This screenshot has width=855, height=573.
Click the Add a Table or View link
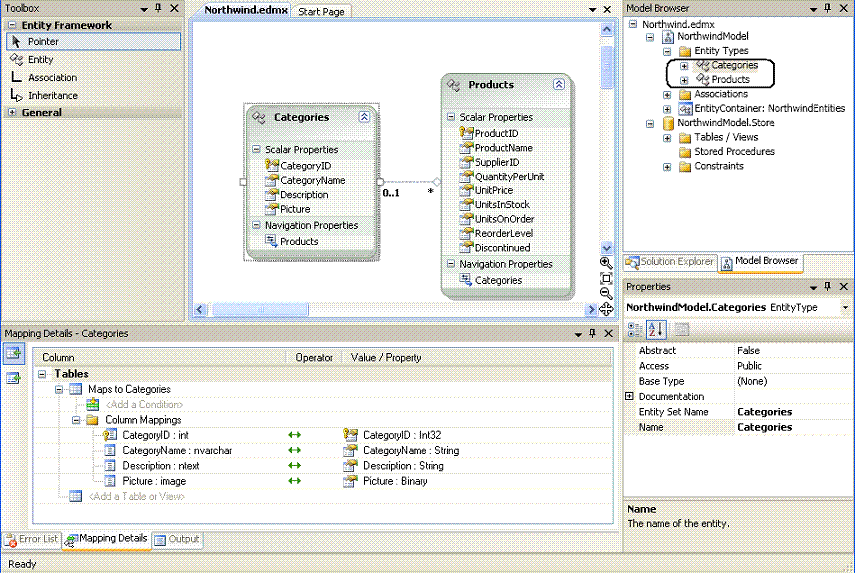click(136, 496)
